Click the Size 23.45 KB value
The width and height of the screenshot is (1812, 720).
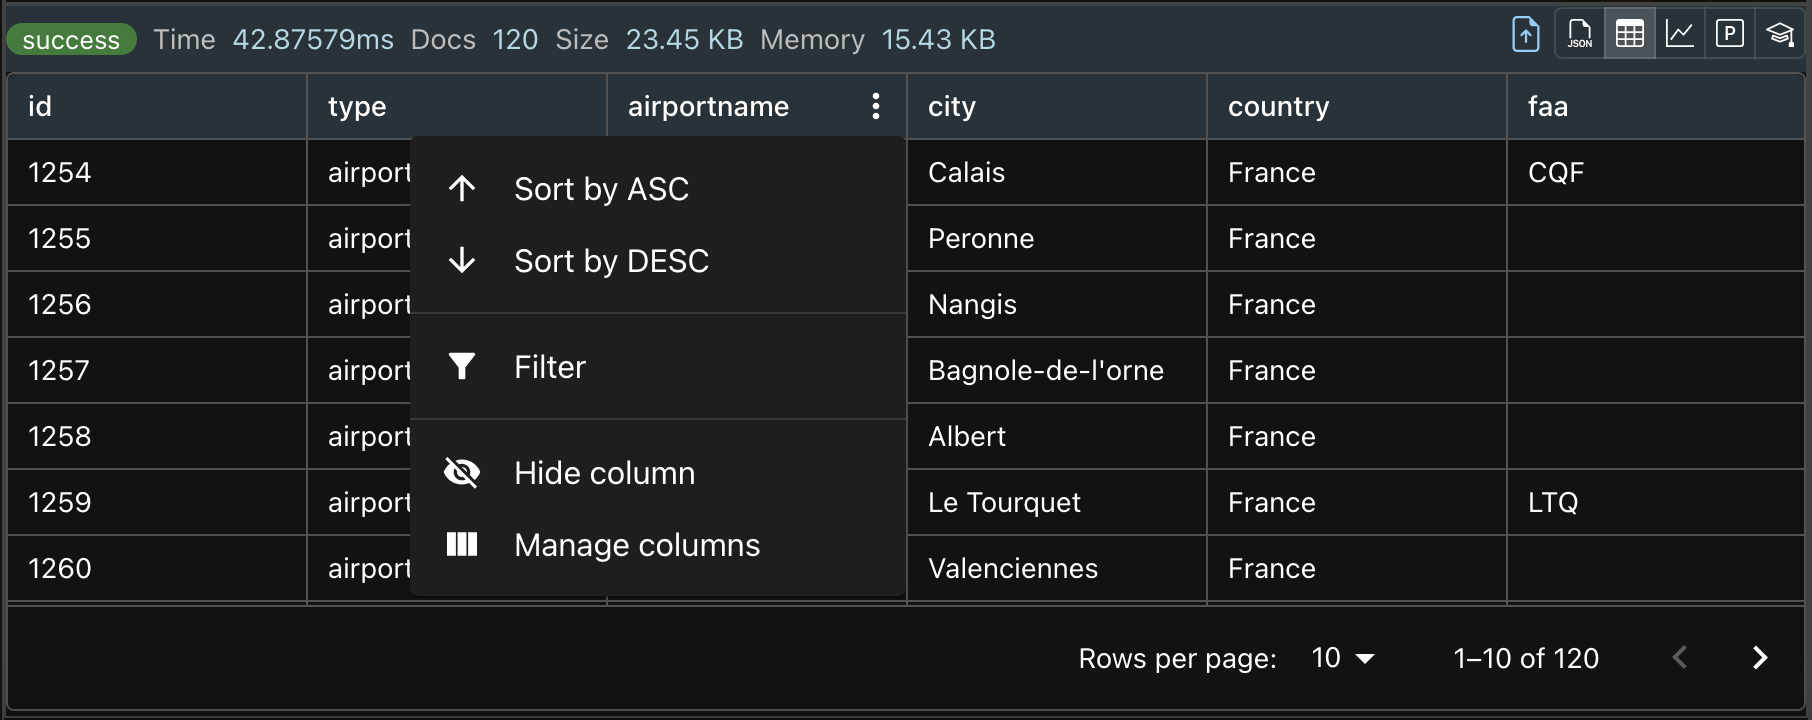[x=685, y=40]
